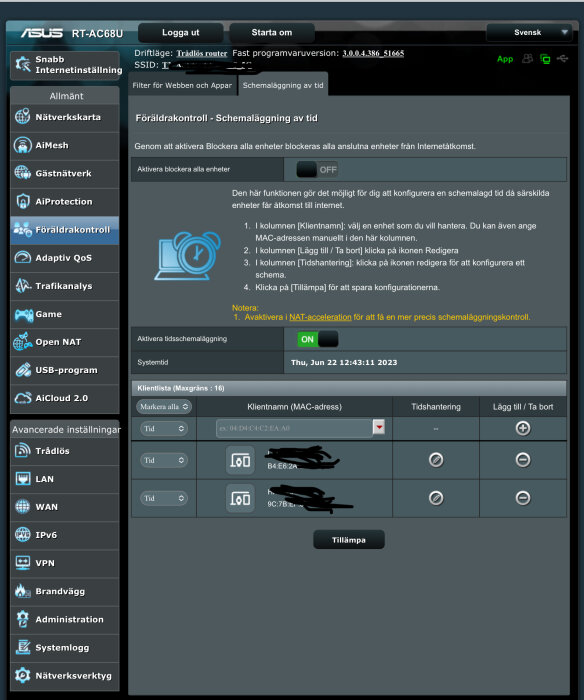Click firmware version 3.0.0.4.386_51665 link
The image size is (584, 700).
point(373,53)
